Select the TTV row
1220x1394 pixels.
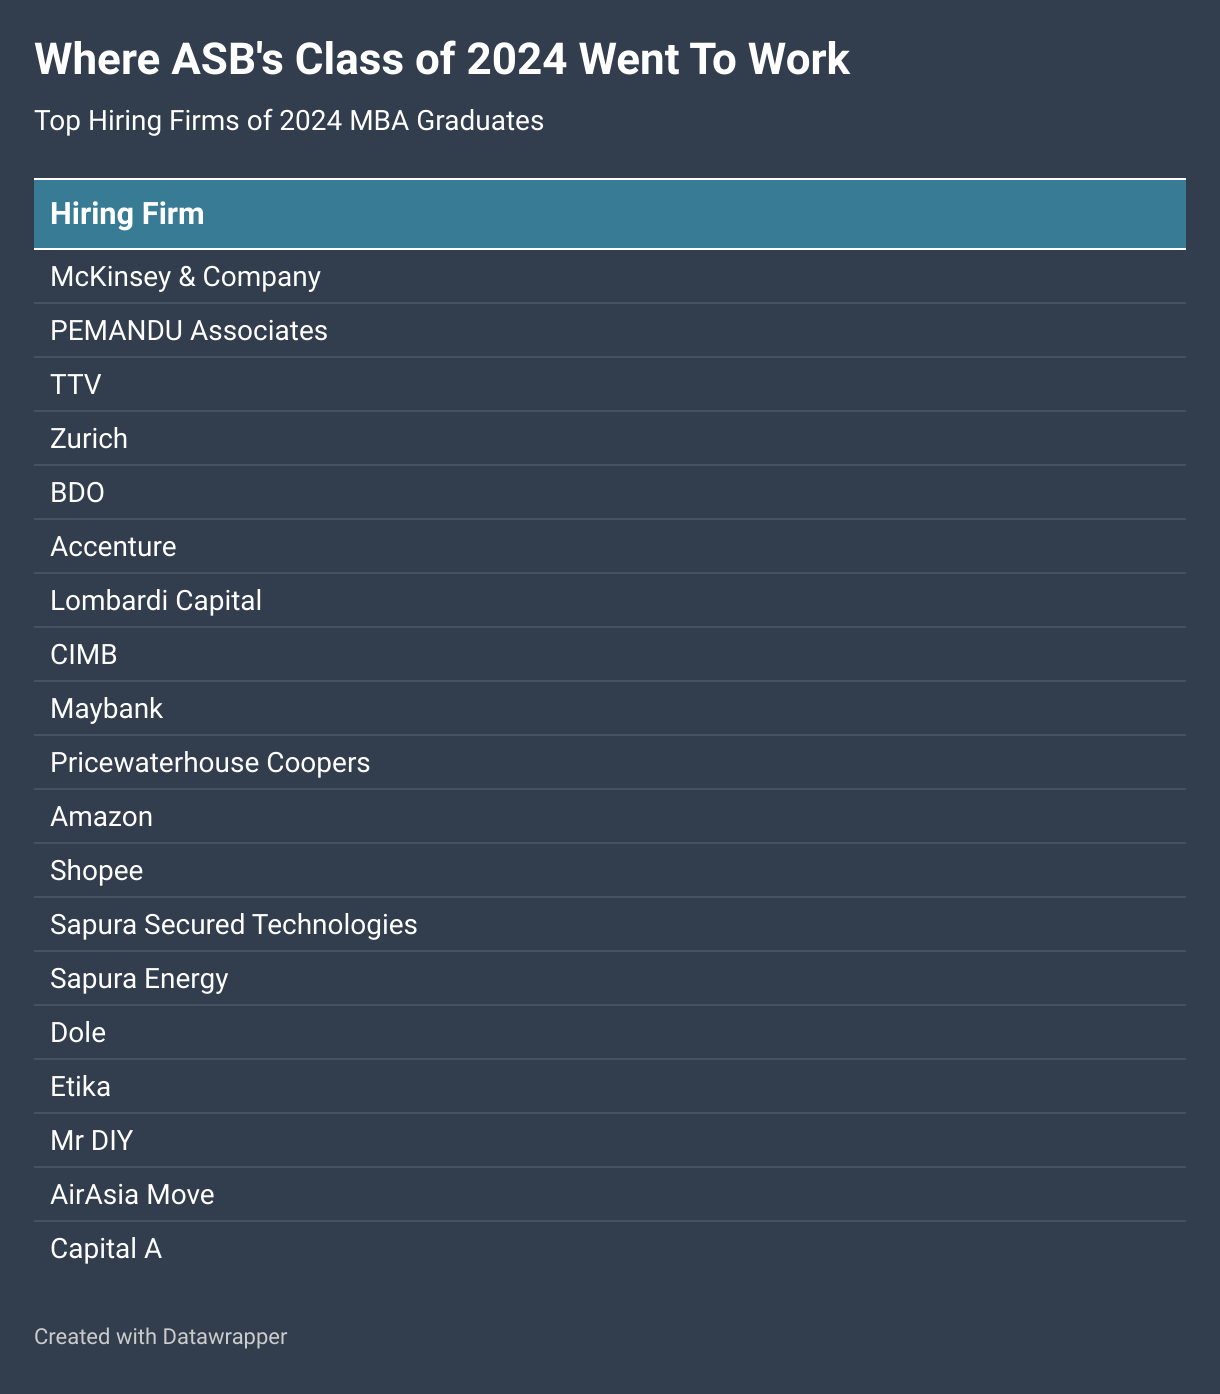76,385
